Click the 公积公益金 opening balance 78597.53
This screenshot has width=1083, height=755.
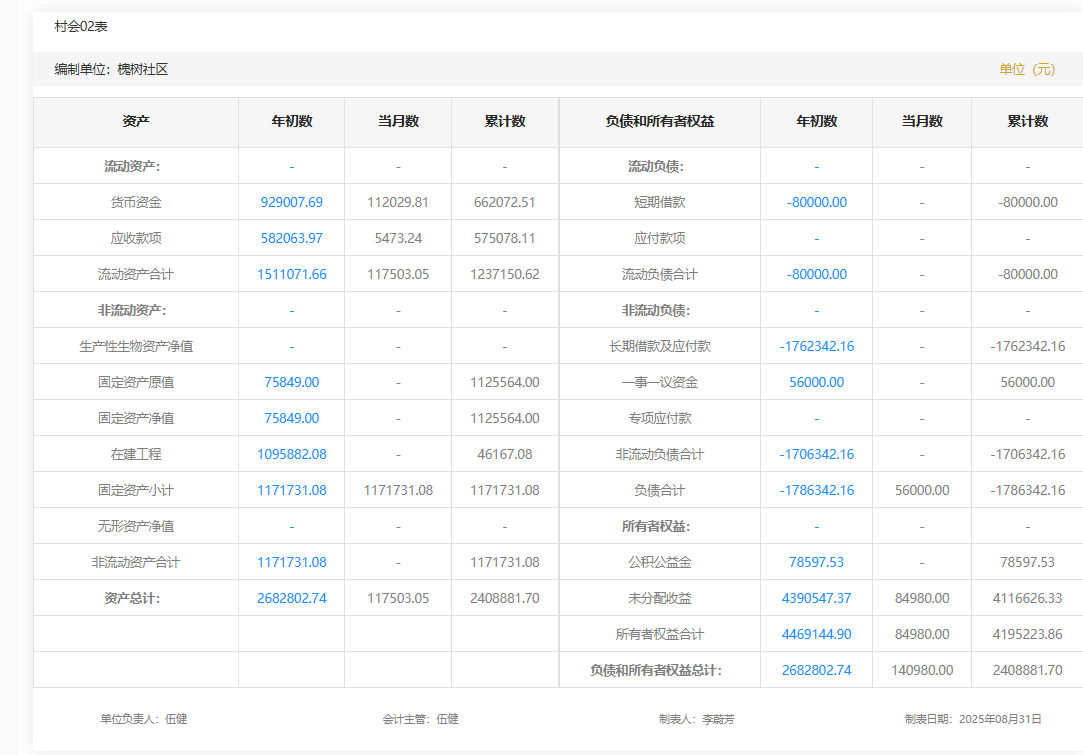(x=816, y=562)
